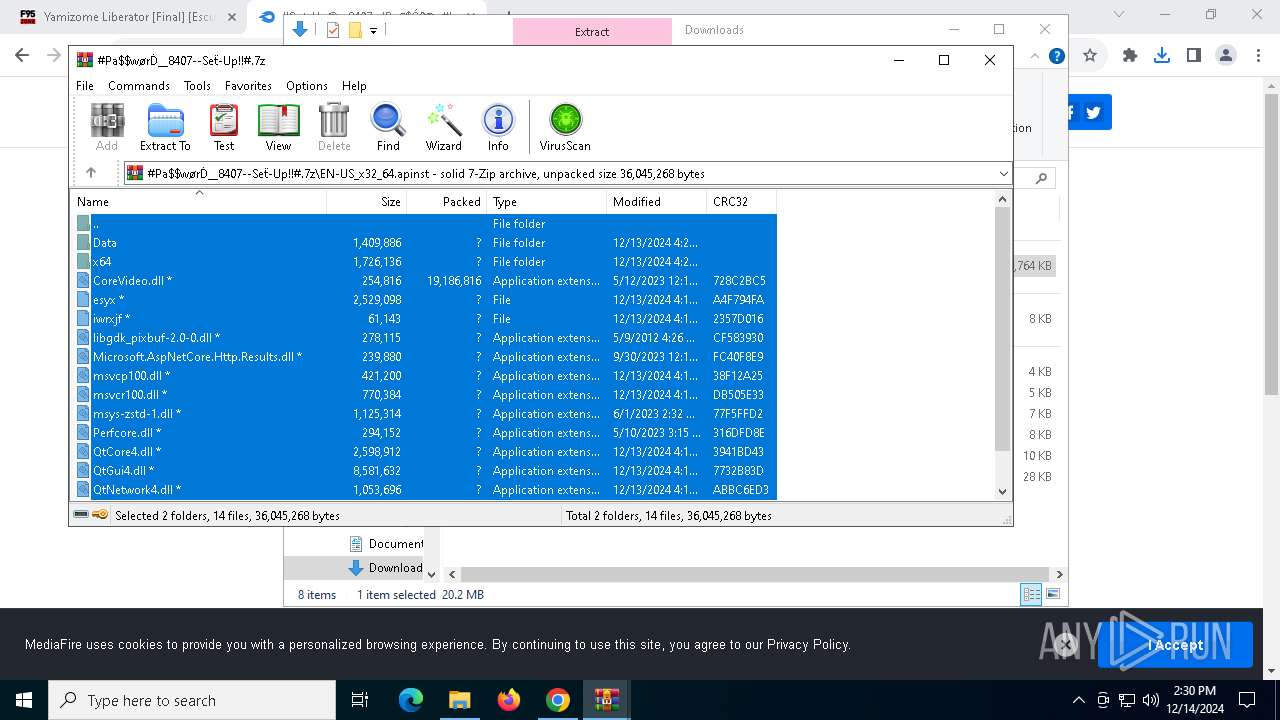The width and height of the screenshot is (1280, 720).
Task: Open Chrome profile avatar
Action: 1226,56
